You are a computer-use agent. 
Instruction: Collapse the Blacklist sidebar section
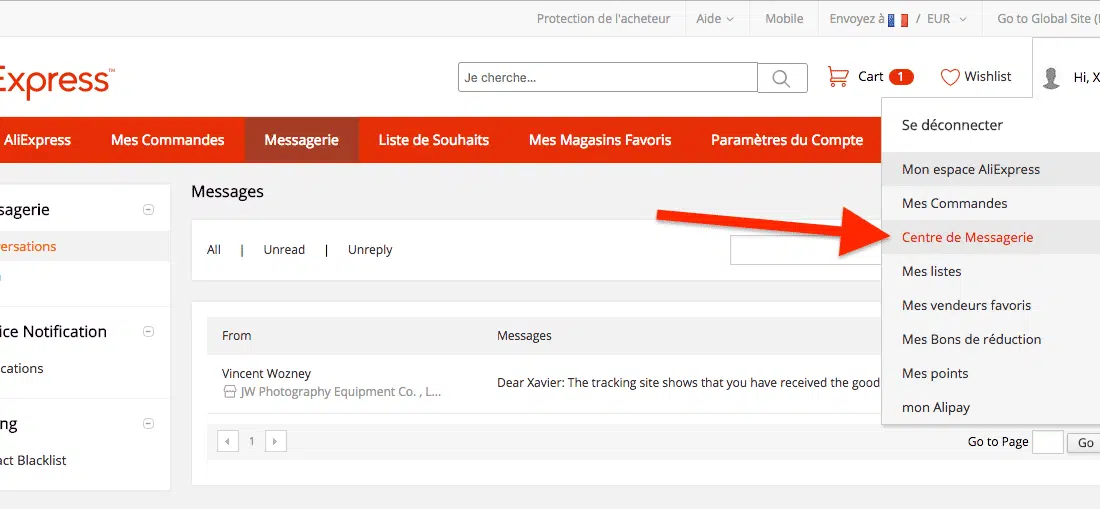click(148, 423)
